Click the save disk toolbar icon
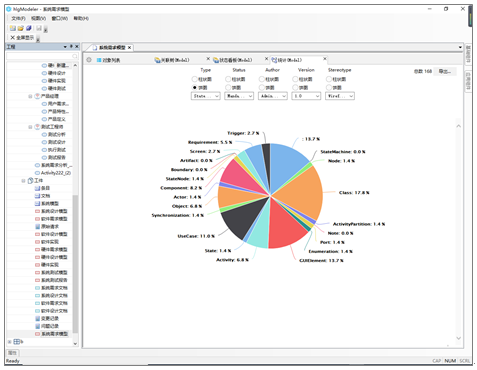Viewport: 477px width, 370px height. [39, 28]
